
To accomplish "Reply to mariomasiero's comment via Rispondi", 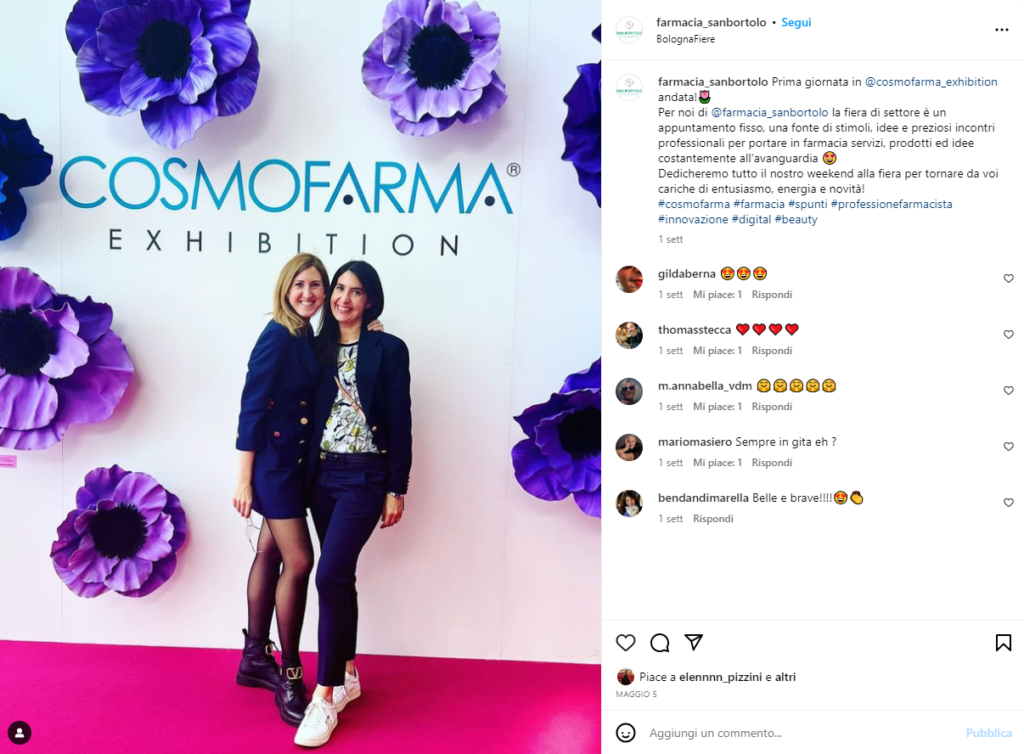I will [x=771, y=462].
